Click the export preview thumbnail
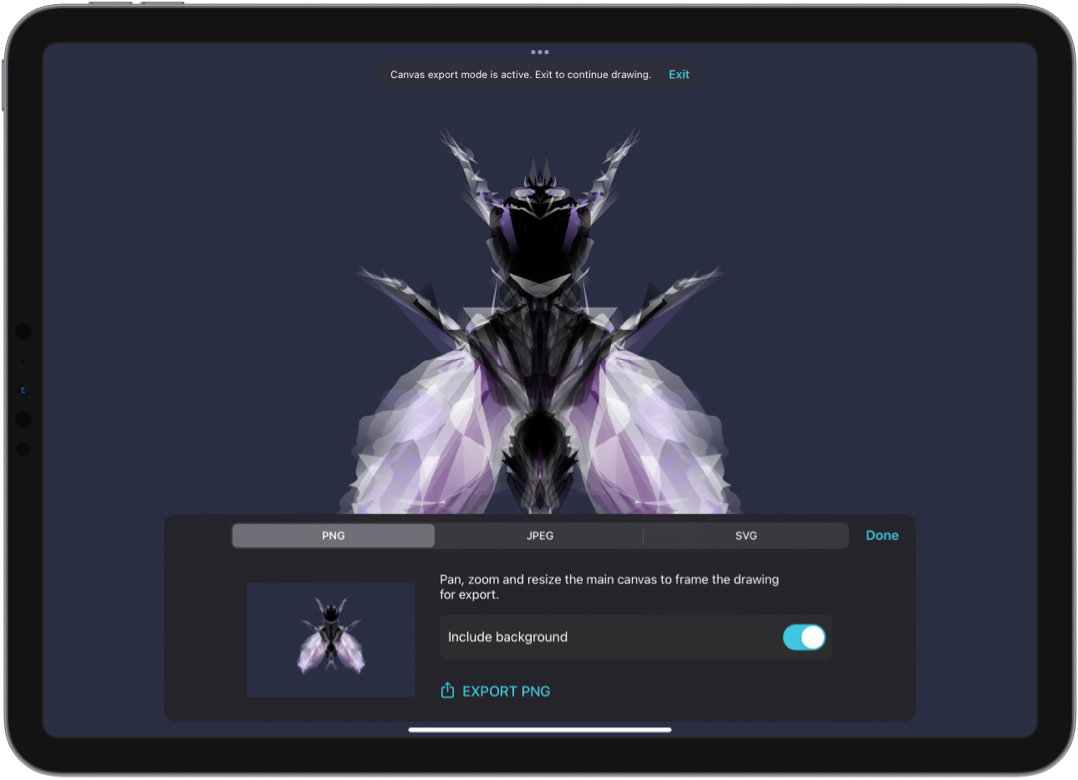This screenshot has height=780, width=1078. [x=331, y=640]
